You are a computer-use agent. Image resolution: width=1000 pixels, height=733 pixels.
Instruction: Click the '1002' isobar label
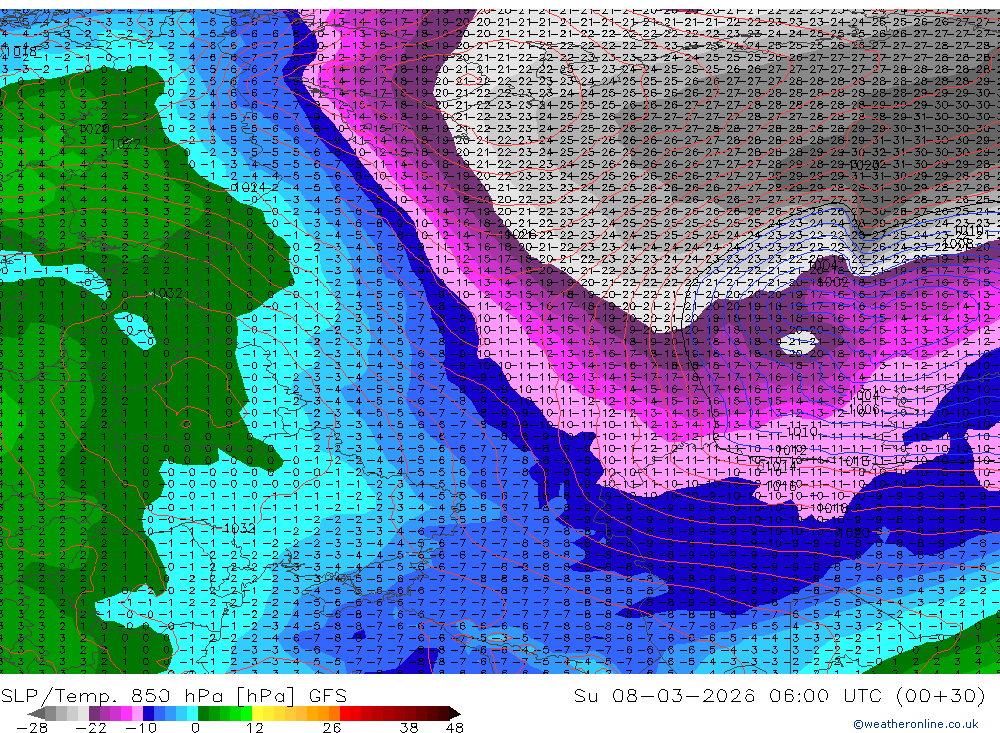coord(832,281)
